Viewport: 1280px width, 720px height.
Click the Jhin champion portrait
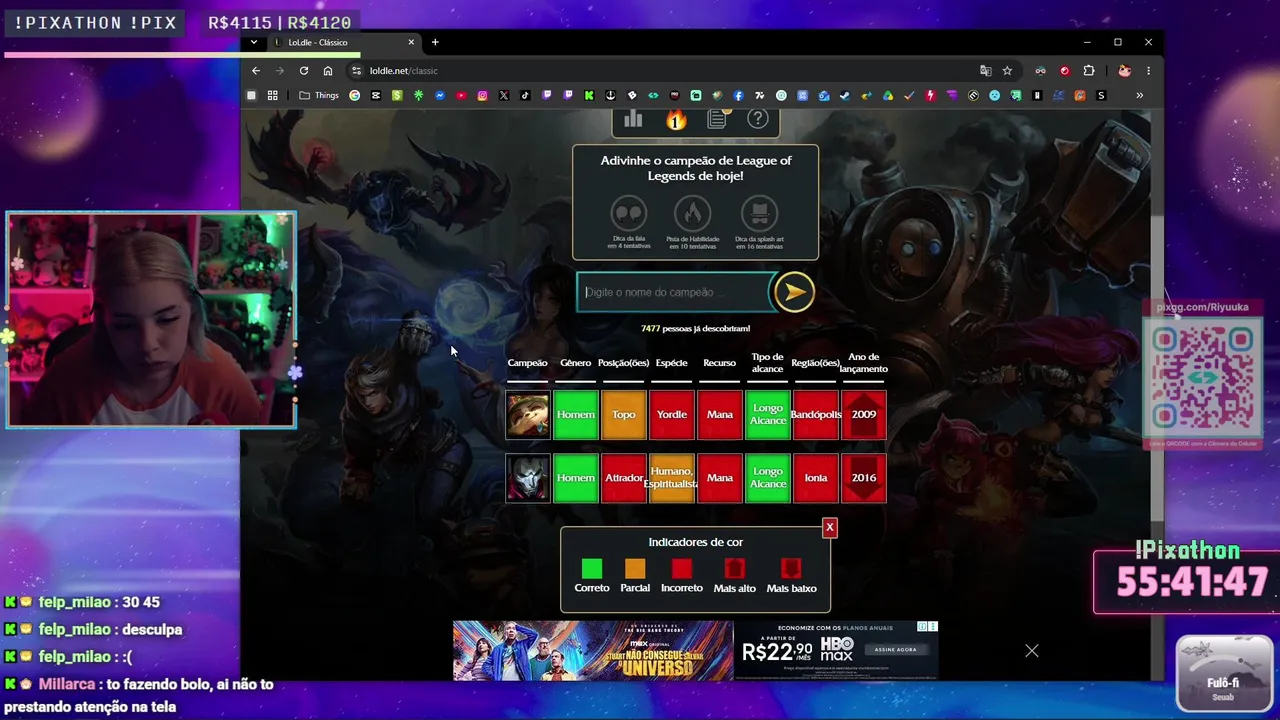tap(528, 478)
